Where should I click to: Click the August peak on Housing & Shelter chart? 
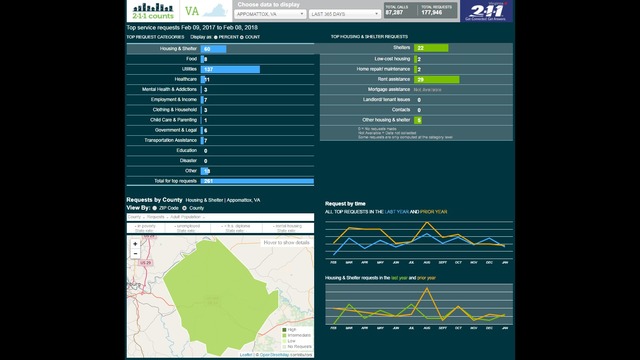pos(427,289)
